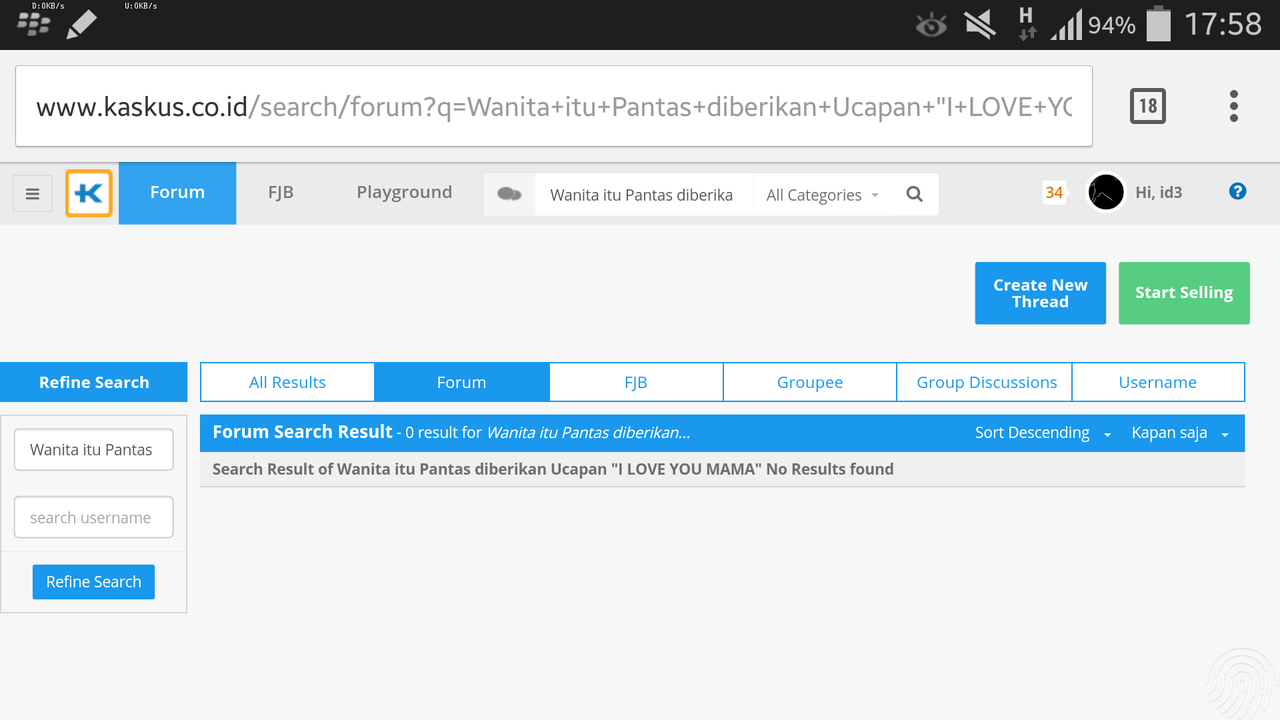The image size is (1280, 720).
Task: Click the Forum Search Result heading
Action: click(x=302, y=432)
